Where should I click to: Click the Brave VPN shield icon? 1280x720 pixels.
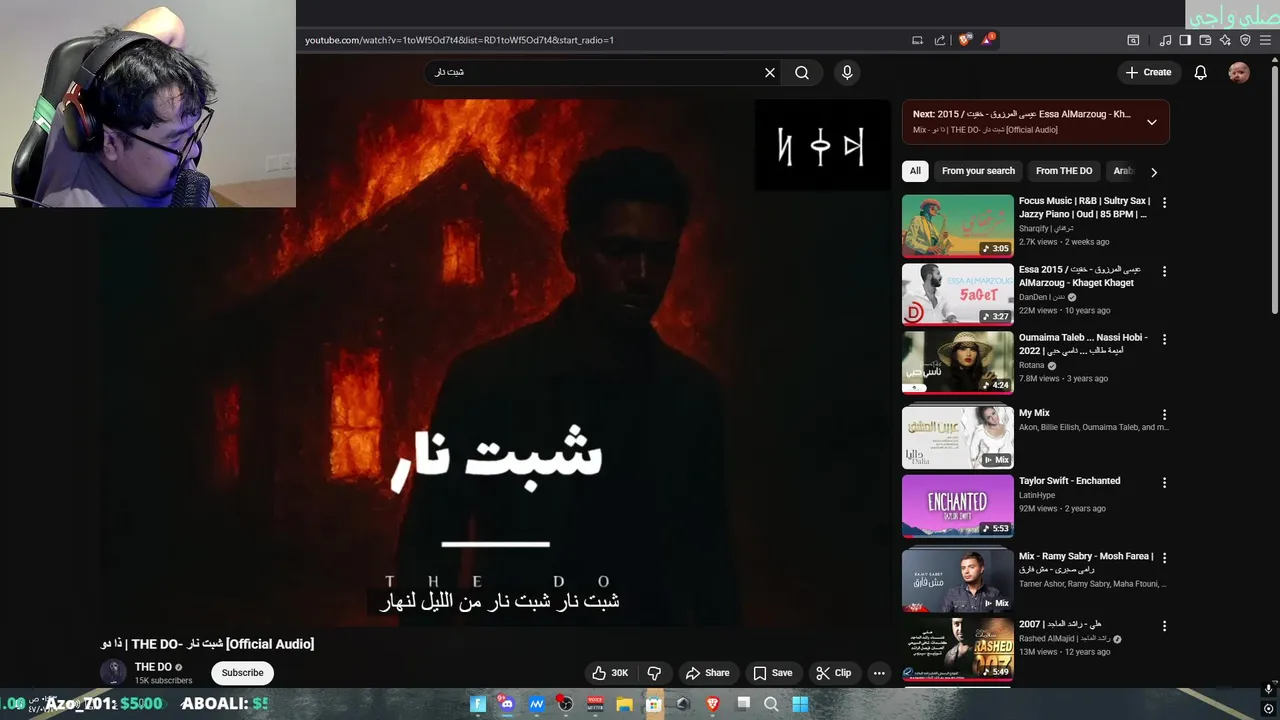point(1245,40)
